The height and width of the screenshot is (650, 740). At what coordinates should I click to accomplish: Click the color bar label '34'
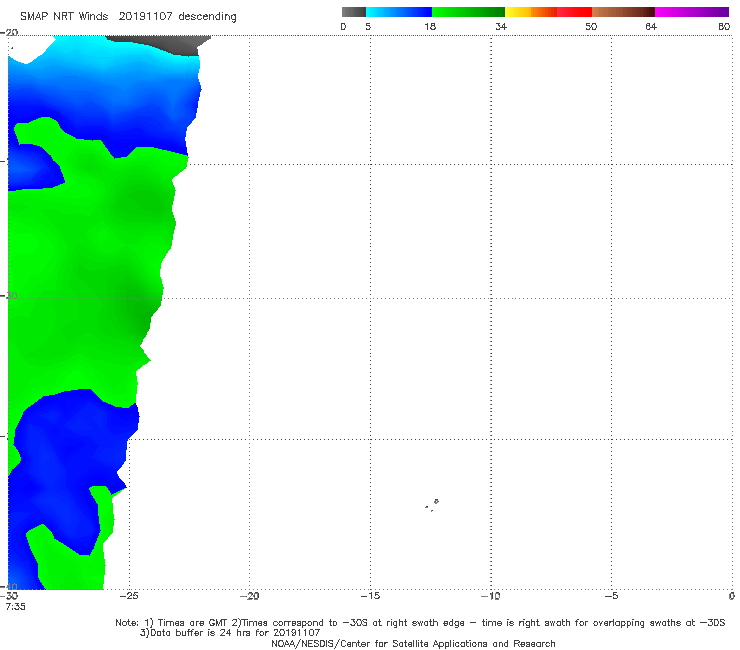tap(501, 27)
